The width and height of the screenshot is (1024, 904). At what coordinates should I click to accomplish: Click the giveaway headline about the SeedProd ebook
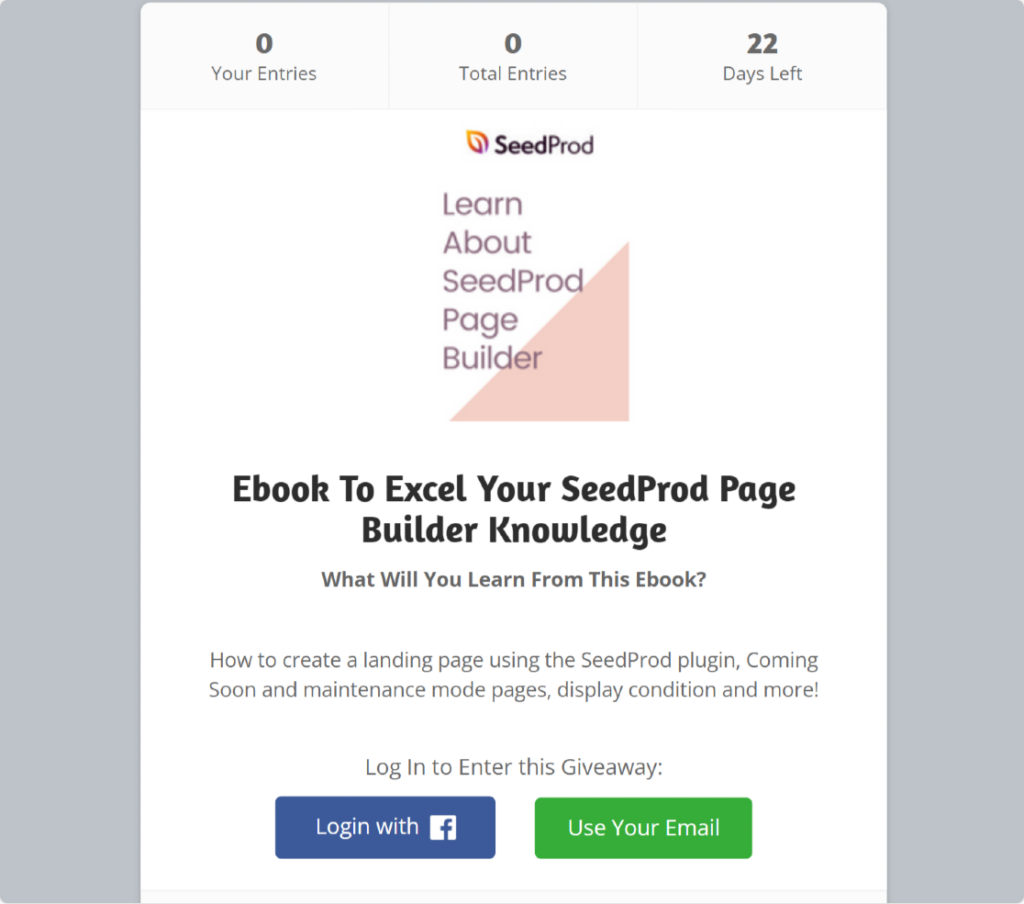pos(513,508)
